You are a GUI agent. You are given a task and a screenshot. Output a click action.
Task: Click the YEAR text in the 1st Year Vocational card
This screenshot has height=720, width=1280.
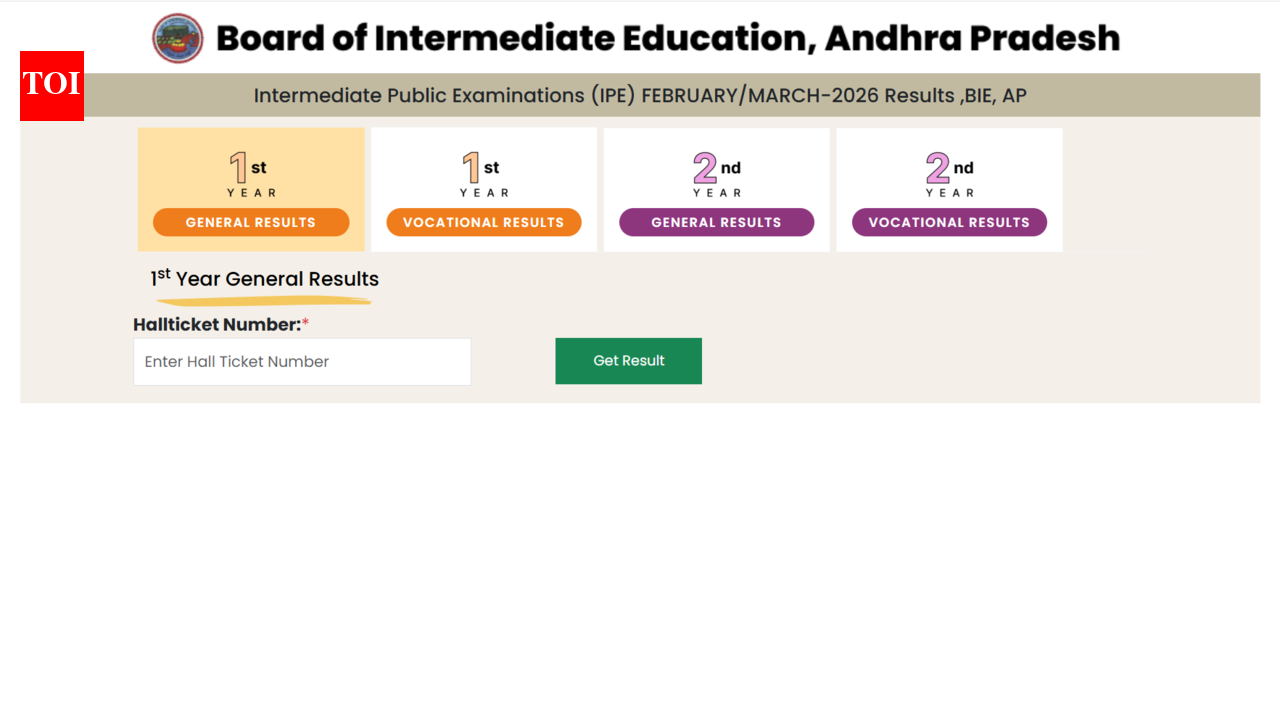click(x=484, y=193)
